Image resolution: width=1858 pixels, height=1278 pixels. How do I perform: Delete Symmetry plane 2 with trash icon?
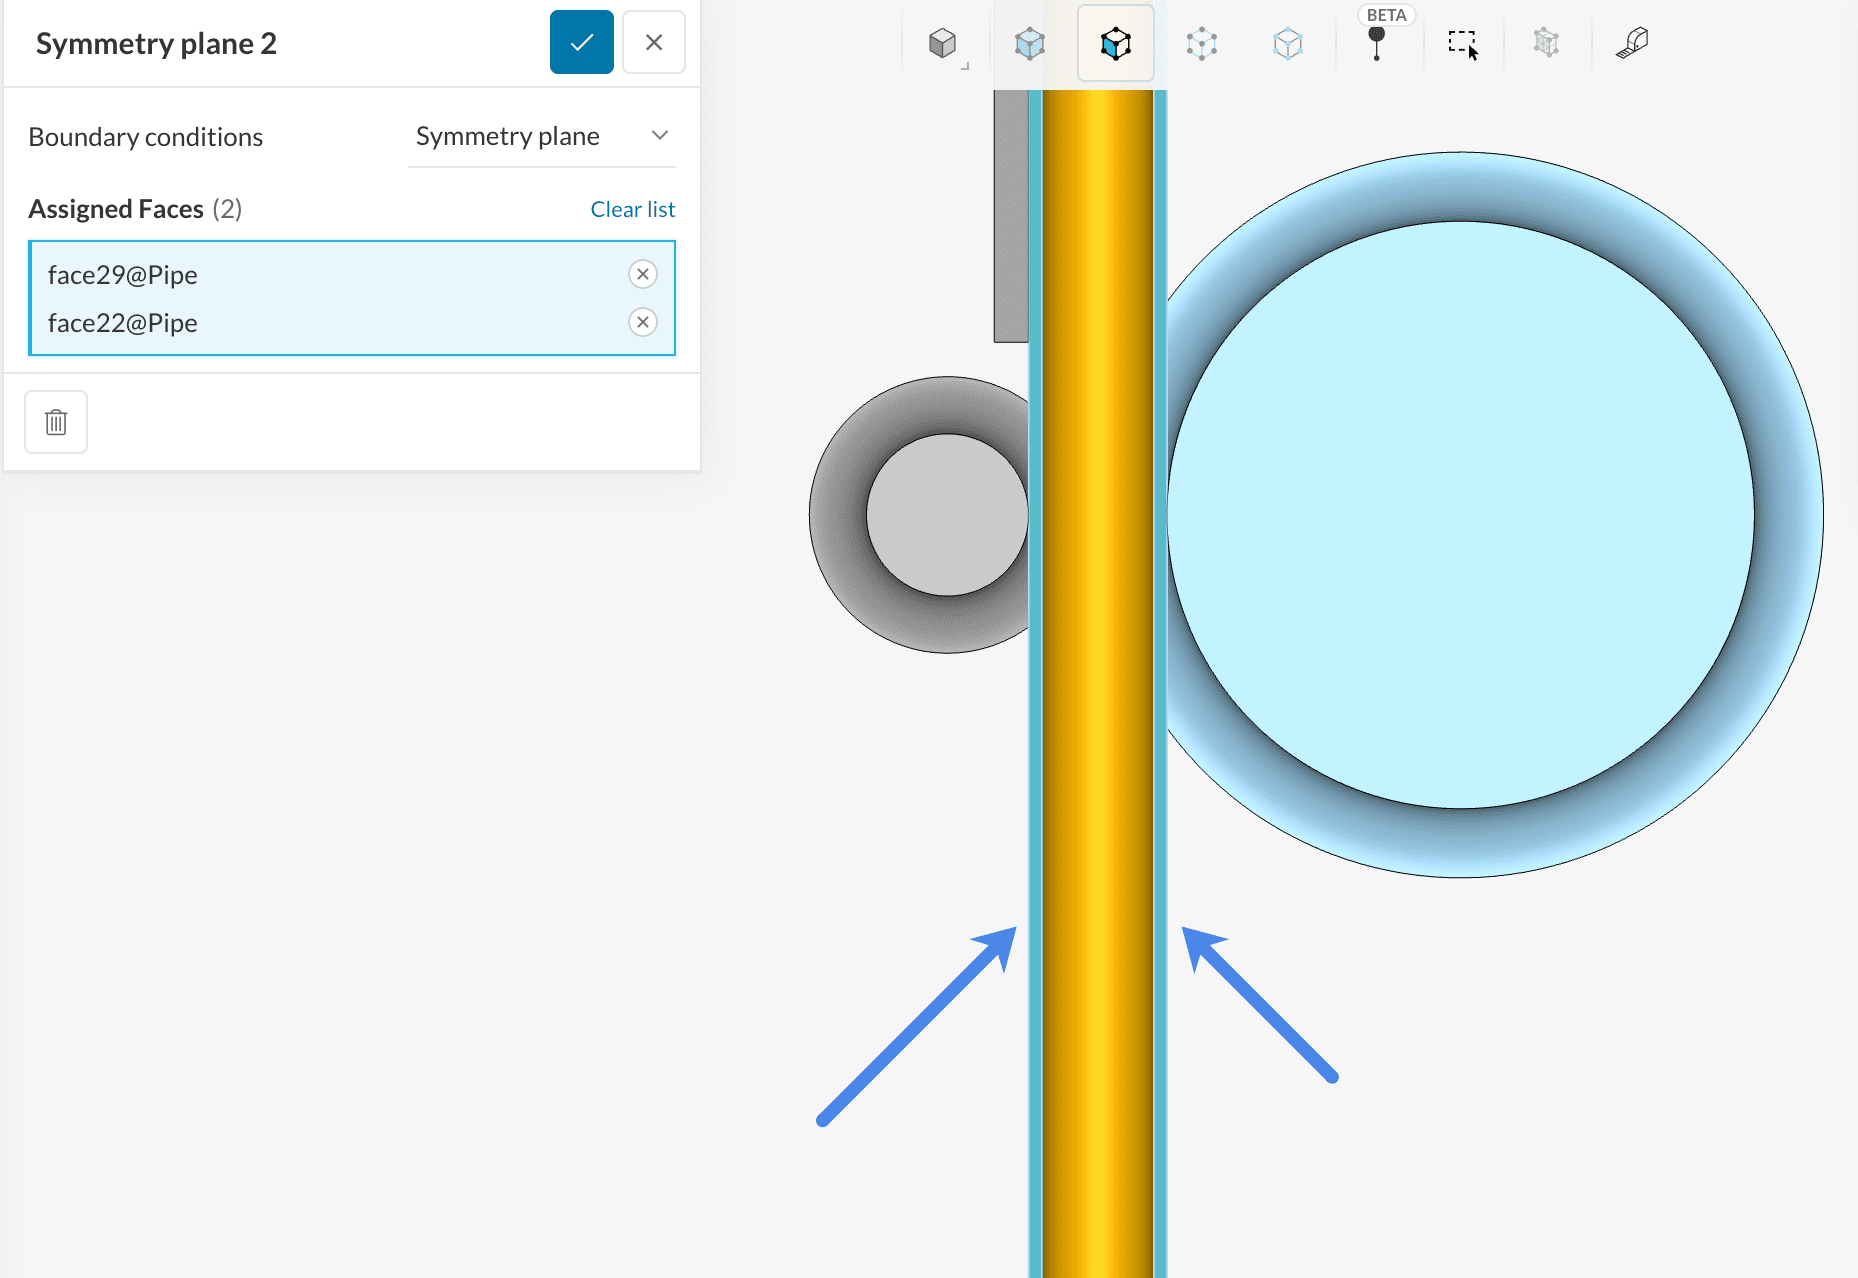pyautogui.click(x=56, y=422)
